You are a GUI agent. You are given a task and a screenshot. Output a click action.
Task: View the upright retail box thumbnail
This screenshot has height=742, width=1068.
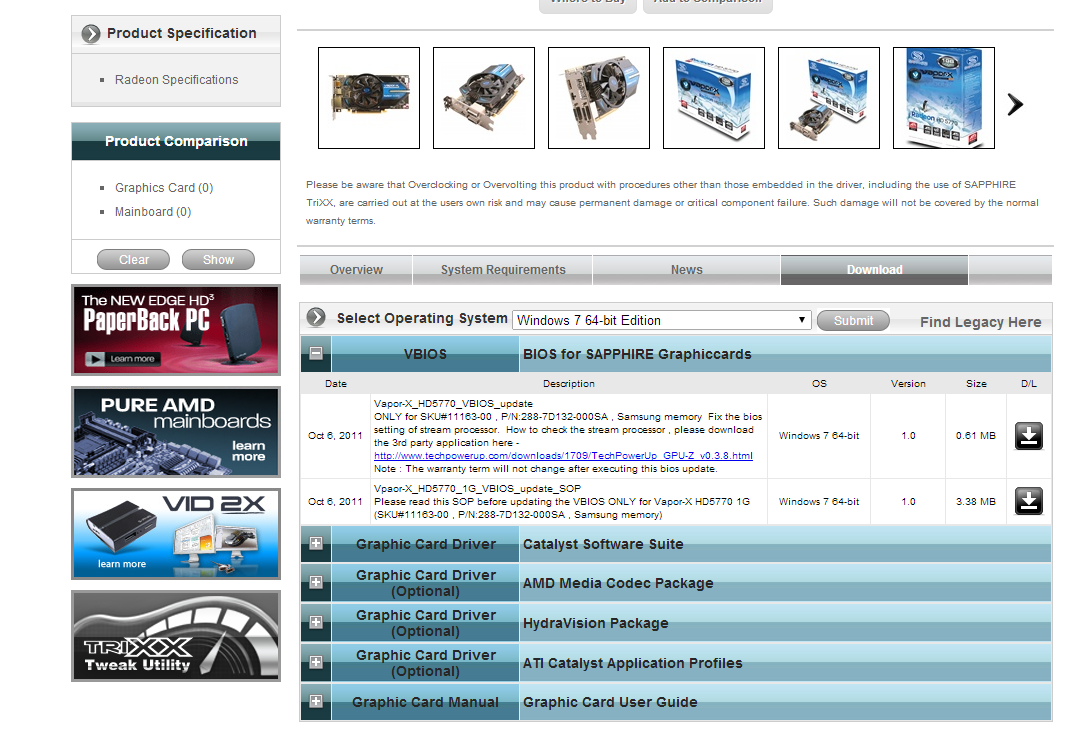tap(944, 98)
